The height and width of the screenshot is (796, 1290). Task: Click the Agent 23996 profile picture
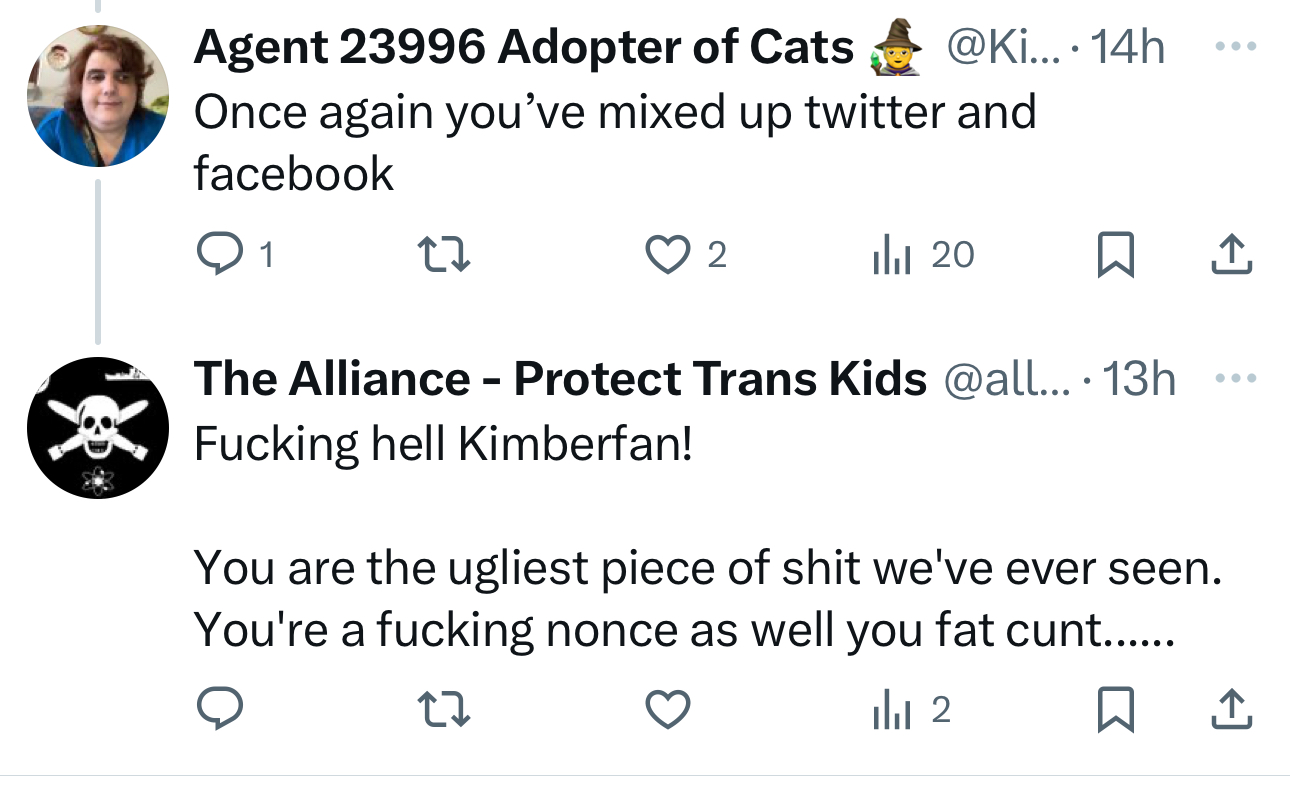click(x=97, y=96)
